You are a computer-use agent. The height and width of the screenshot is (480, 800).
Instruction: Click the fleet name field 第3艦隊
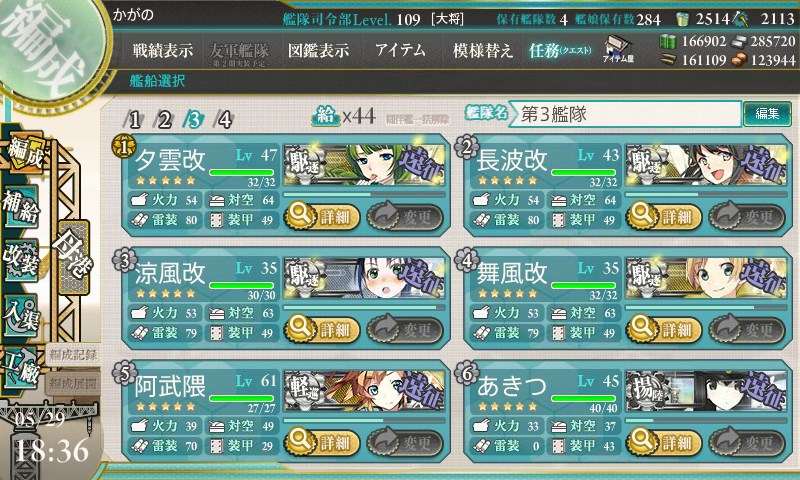[625, 114]
